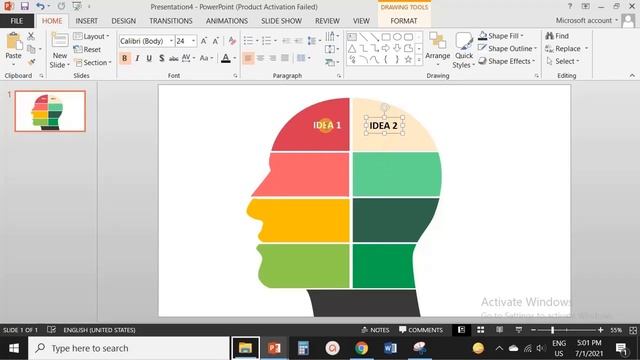The width and height of the screenshot is (640, 360).
Task: Select the triangle shape in shapes gallery
Action: pos(352,48)
